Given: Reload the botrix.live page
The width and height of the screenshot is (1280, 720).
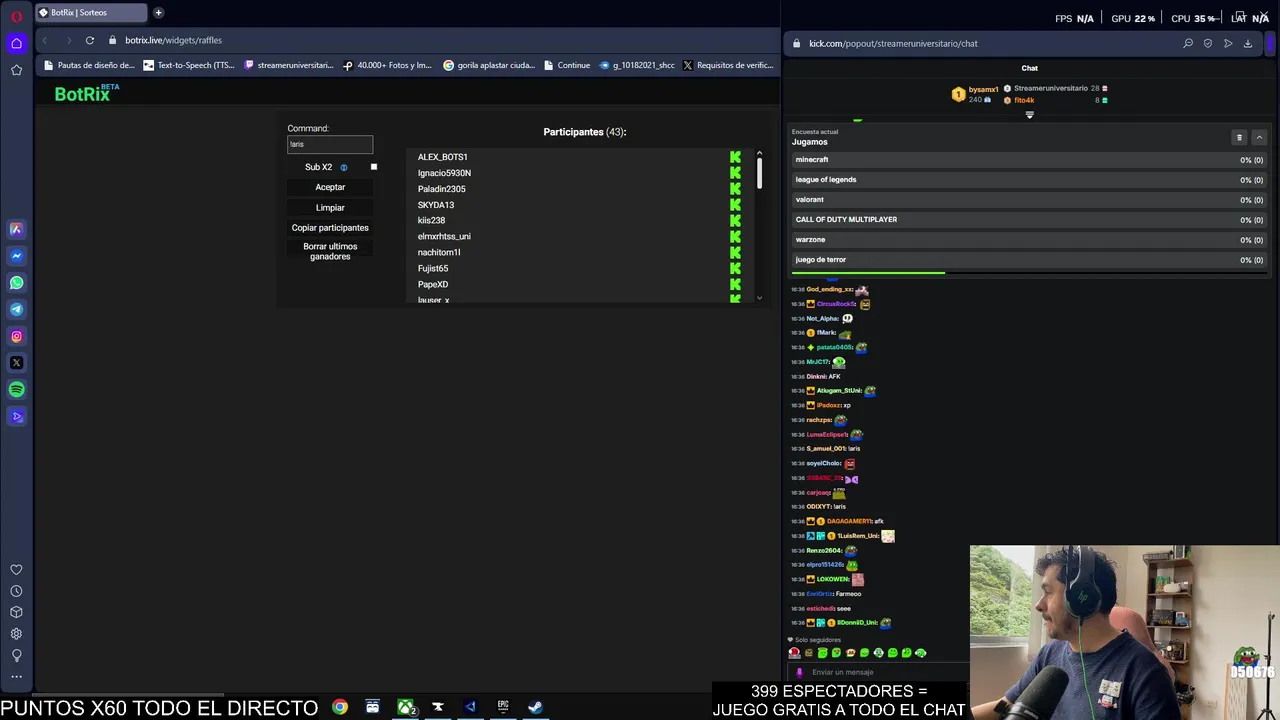Looking at the screenshot, I should tap(90, 40).
